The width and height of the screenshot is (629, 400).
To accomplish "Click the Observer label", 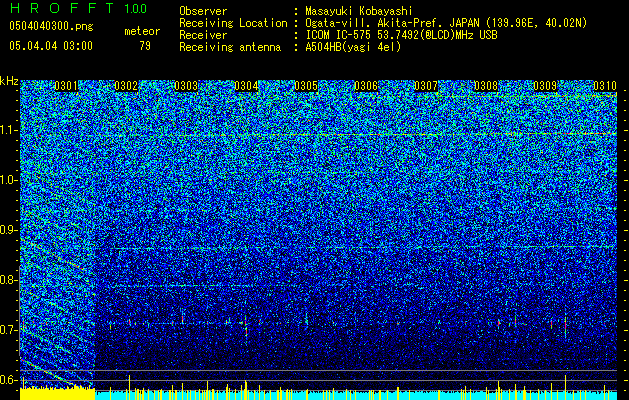I will point(203,11).
